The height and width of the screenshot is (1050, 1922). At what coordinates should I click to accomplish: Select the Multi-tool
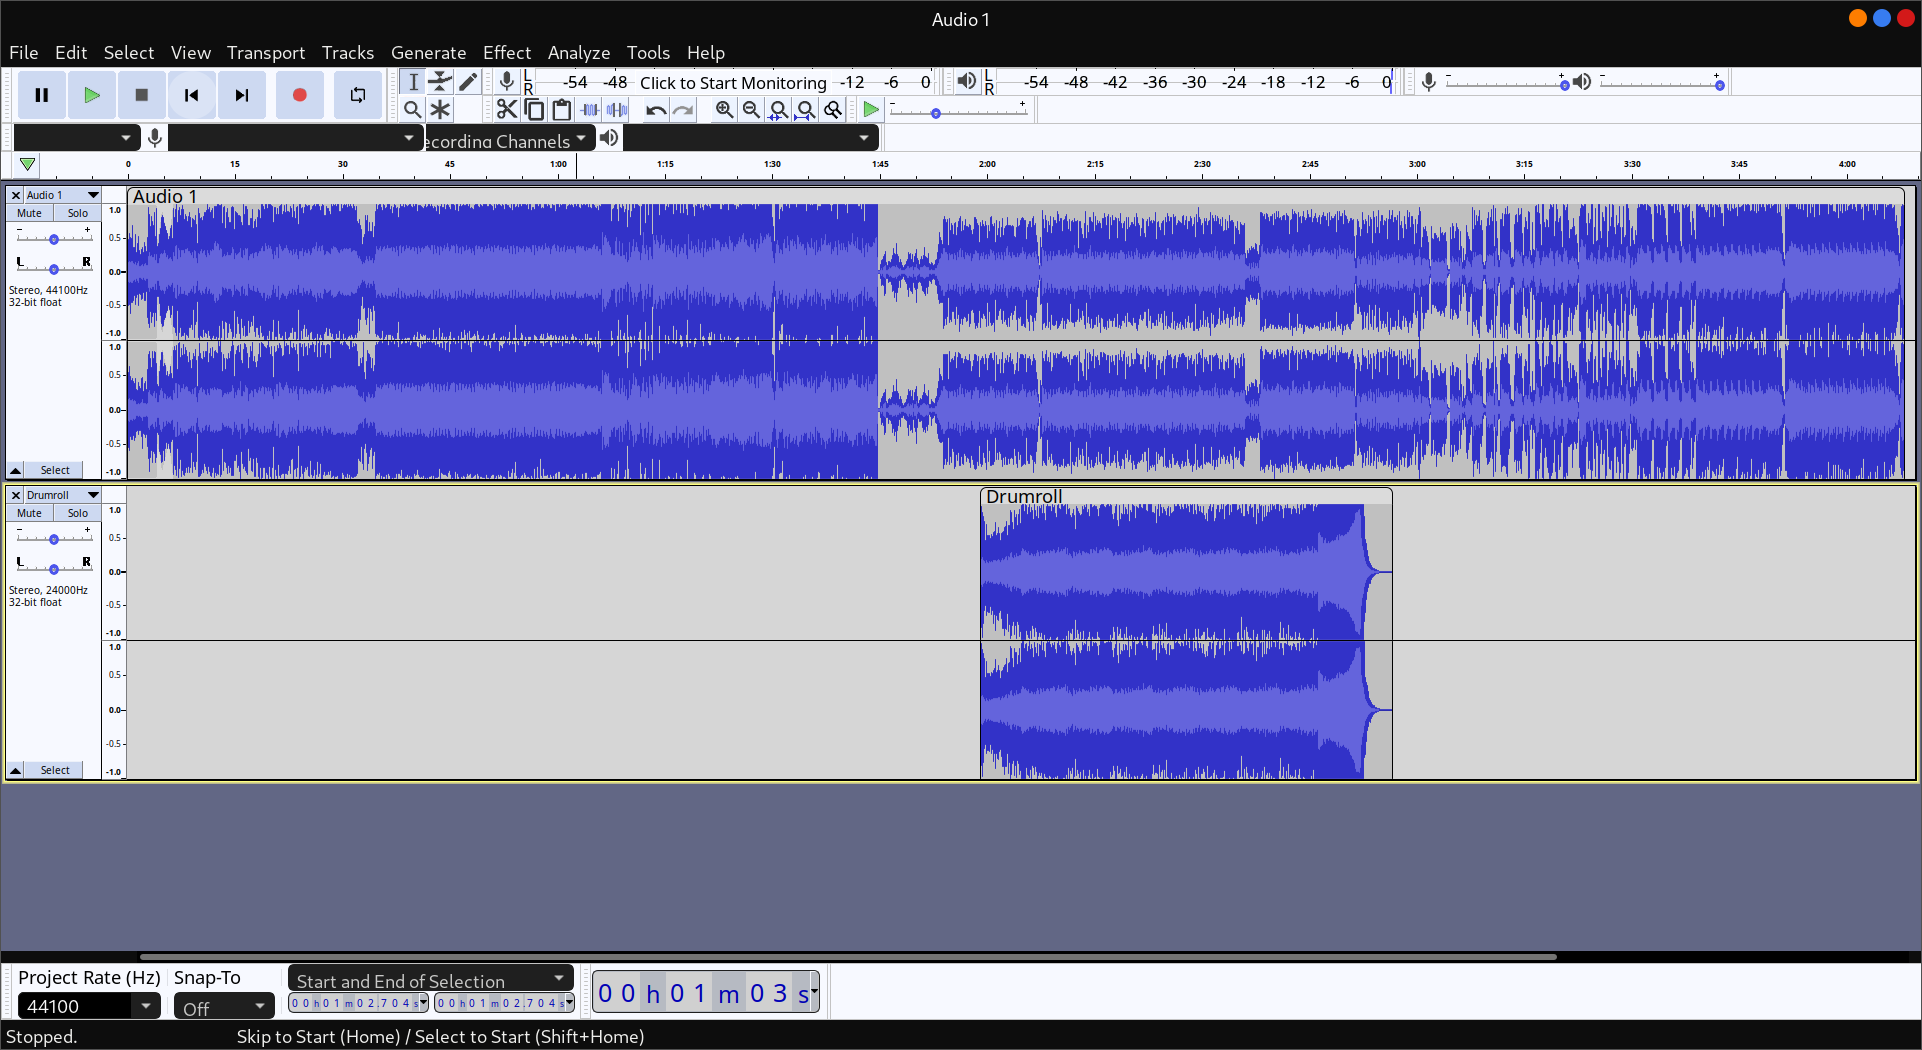(440, 110)
